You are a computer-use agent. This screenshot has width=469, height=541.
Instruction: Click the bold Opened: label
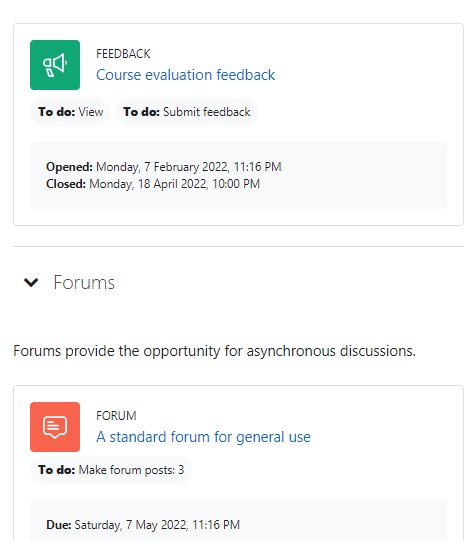(69, 167)
